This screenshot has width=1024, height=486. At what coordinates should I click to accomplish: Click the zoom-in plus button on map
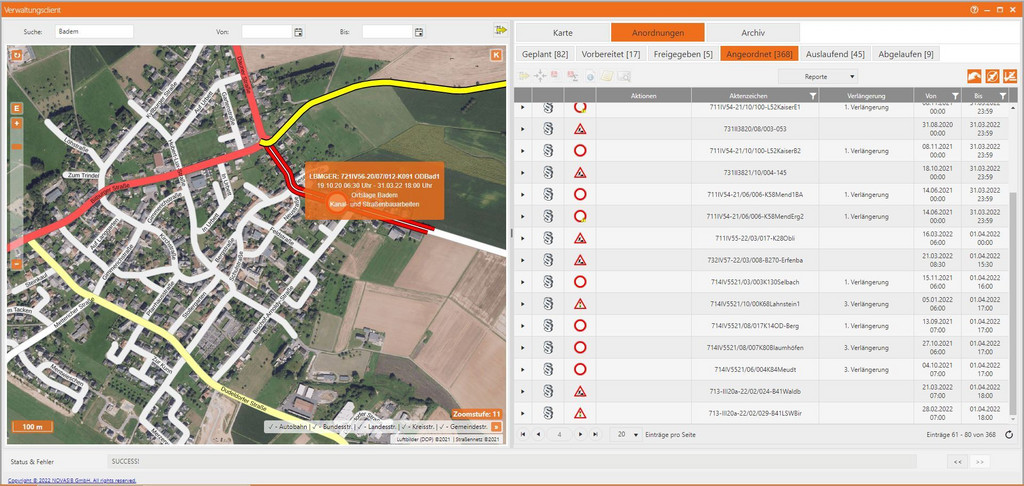click(x=16, y=123)
